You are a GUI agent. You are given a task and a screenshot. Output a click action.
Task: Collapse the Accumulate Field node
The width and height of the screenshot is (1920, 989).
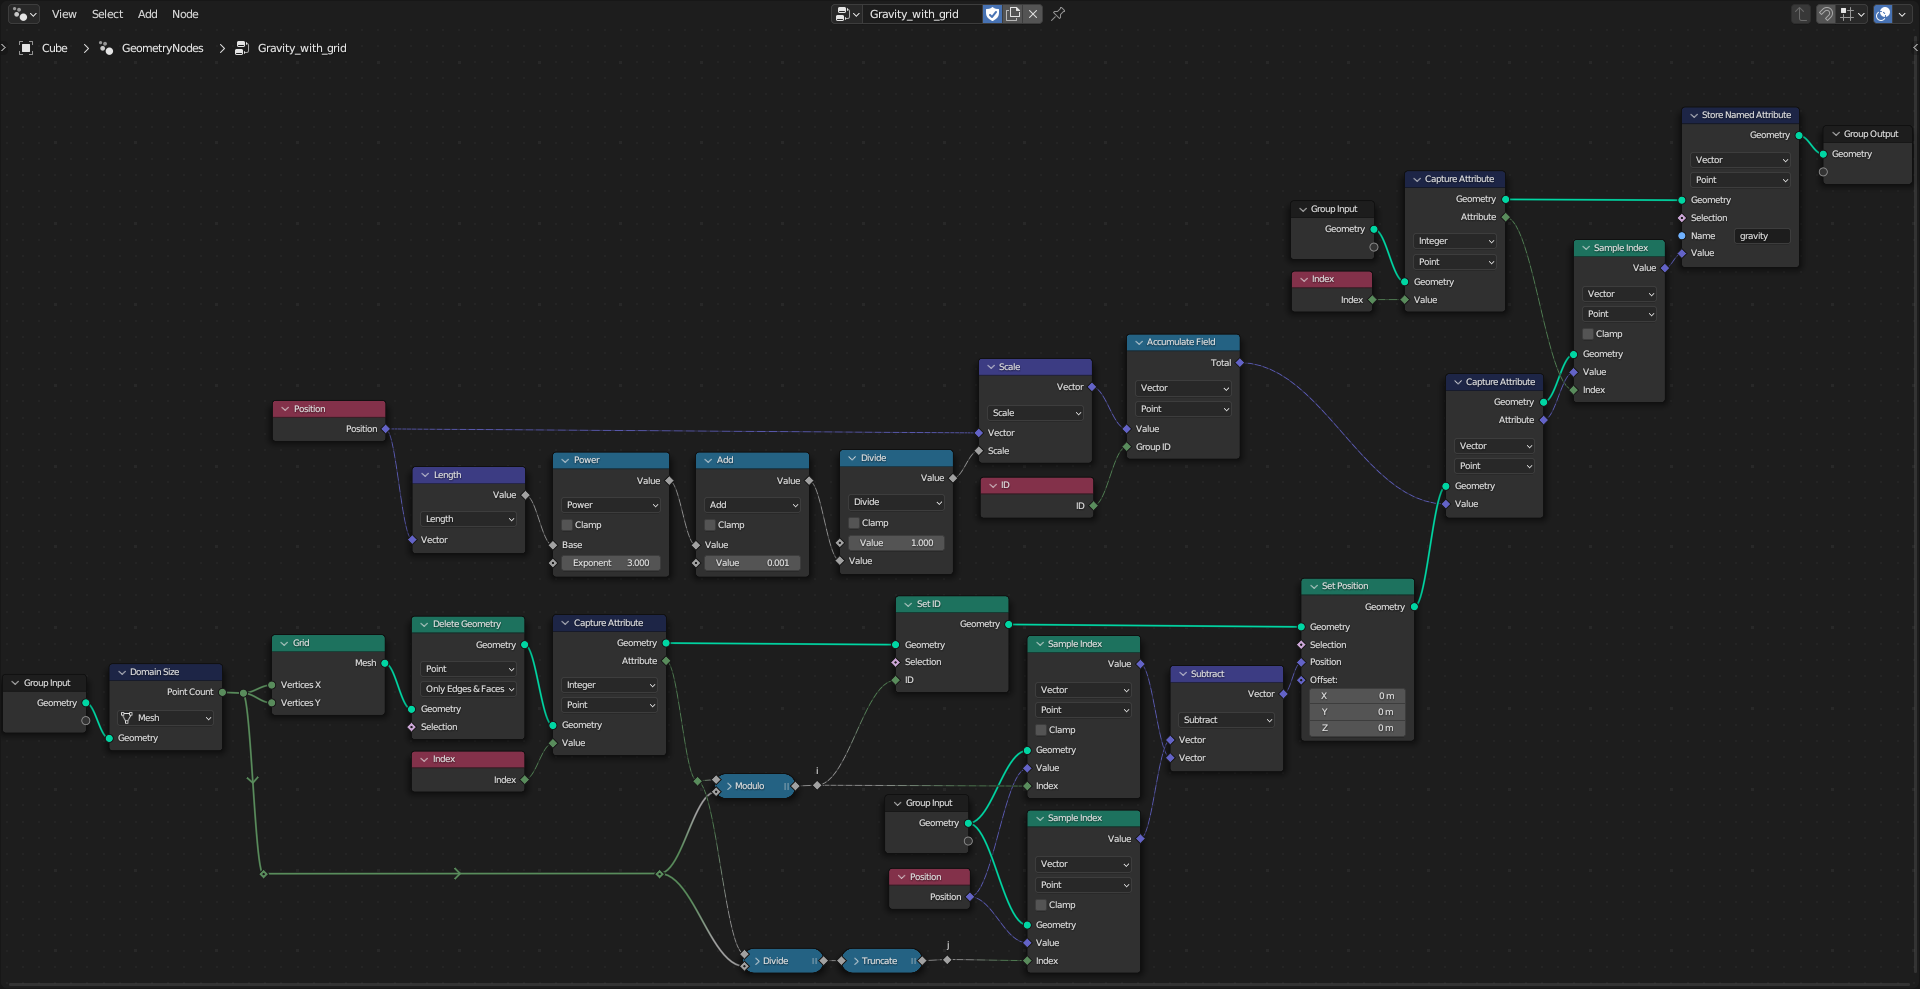1139,342
